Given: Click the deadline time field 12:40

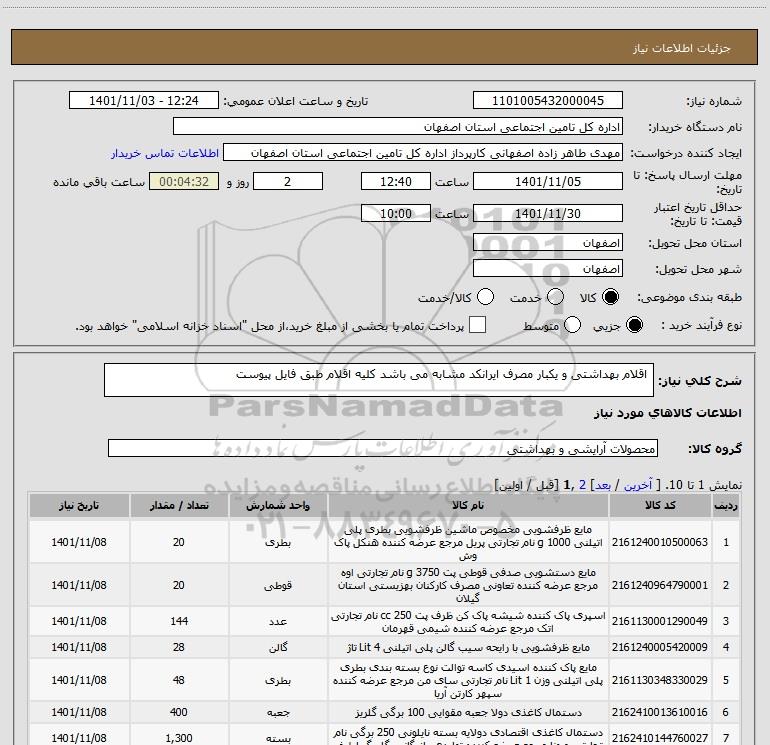Looking at the screenshot, I should click(x=396, y=181).
